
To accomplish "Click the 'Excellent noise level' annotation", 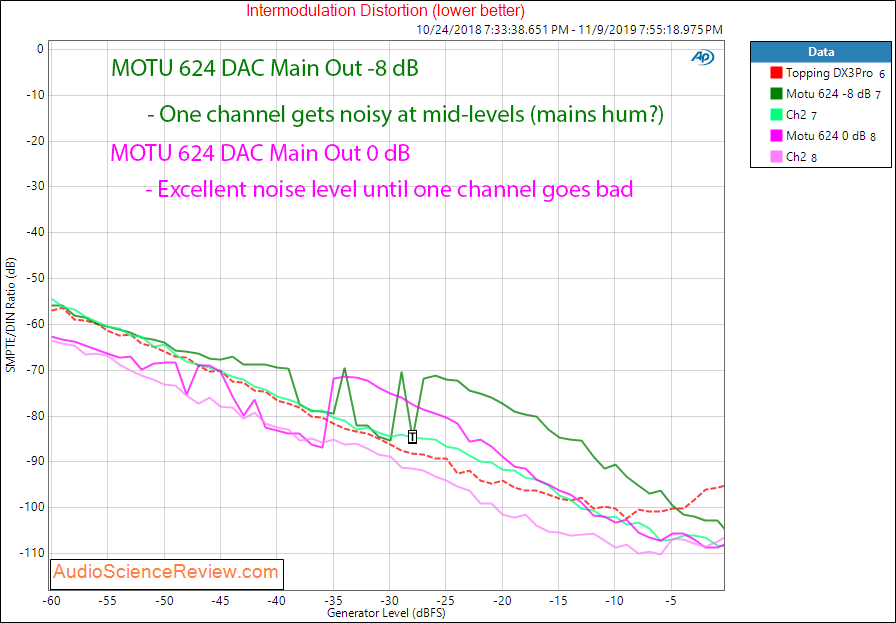I will [389, 189].
